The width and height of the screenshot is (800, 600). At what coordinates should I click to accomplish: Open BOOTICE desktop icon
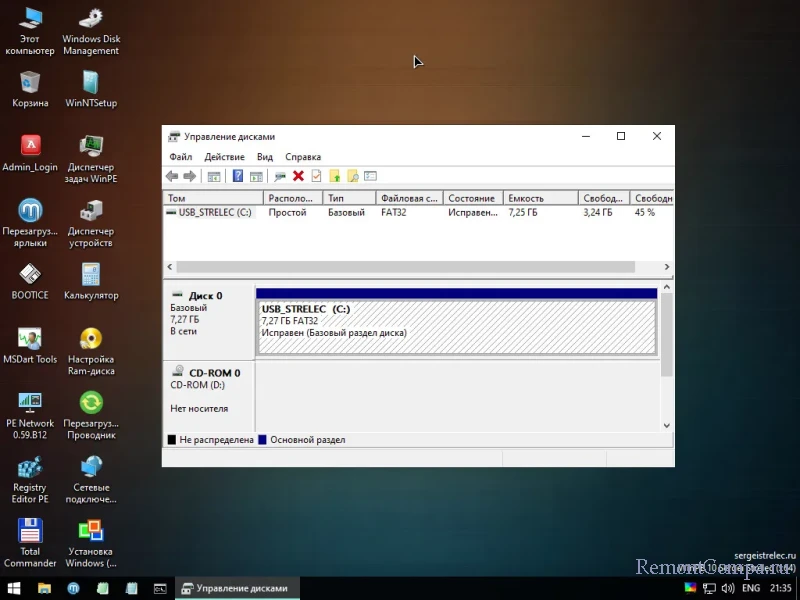pos(30,275)
